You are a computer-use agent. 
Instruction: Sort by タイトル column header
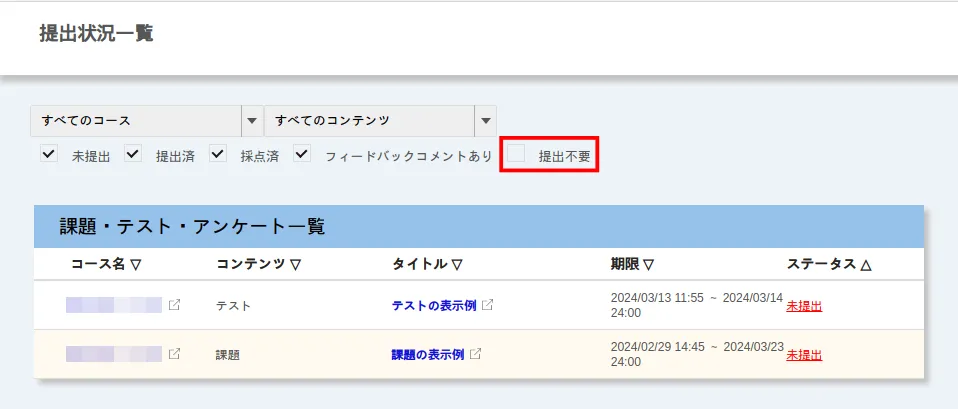427,264
